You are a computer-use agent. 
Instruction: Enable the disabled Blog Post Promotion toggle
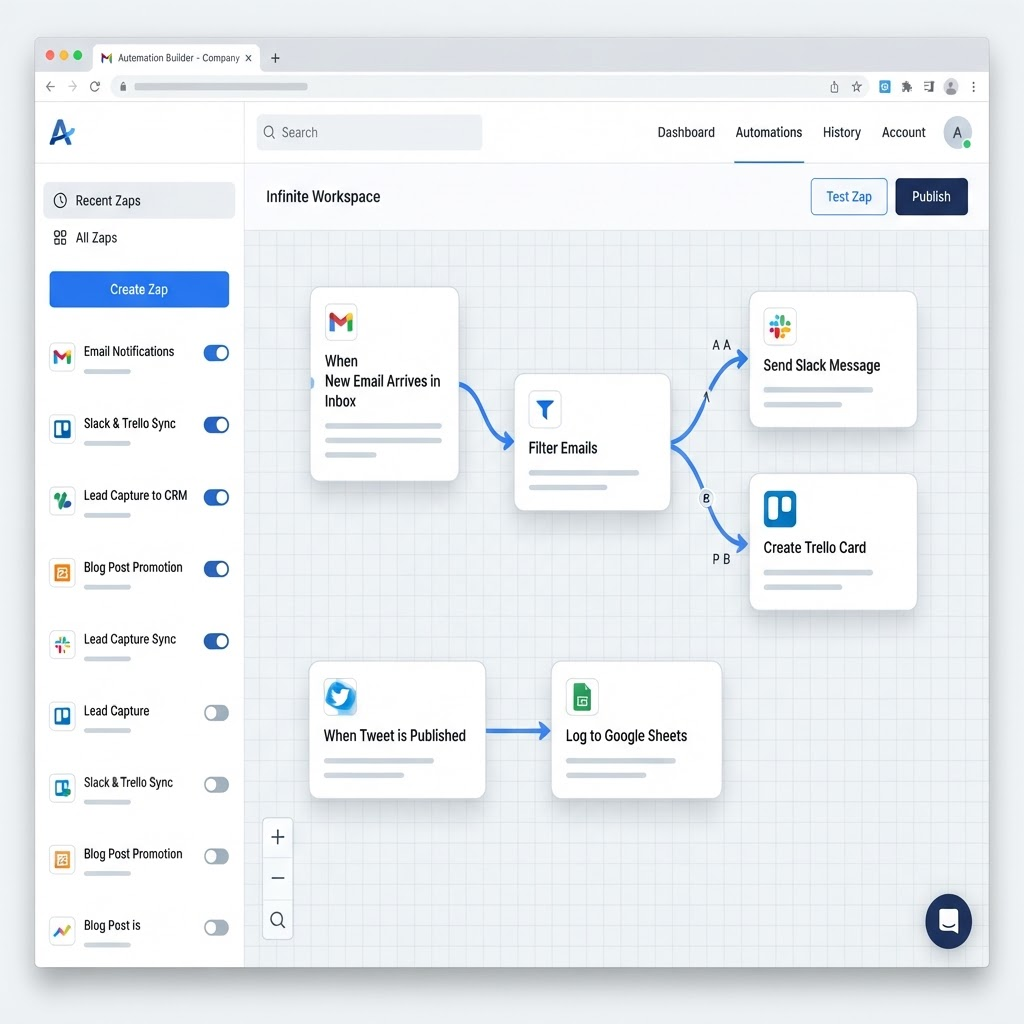tap(216, 856)
